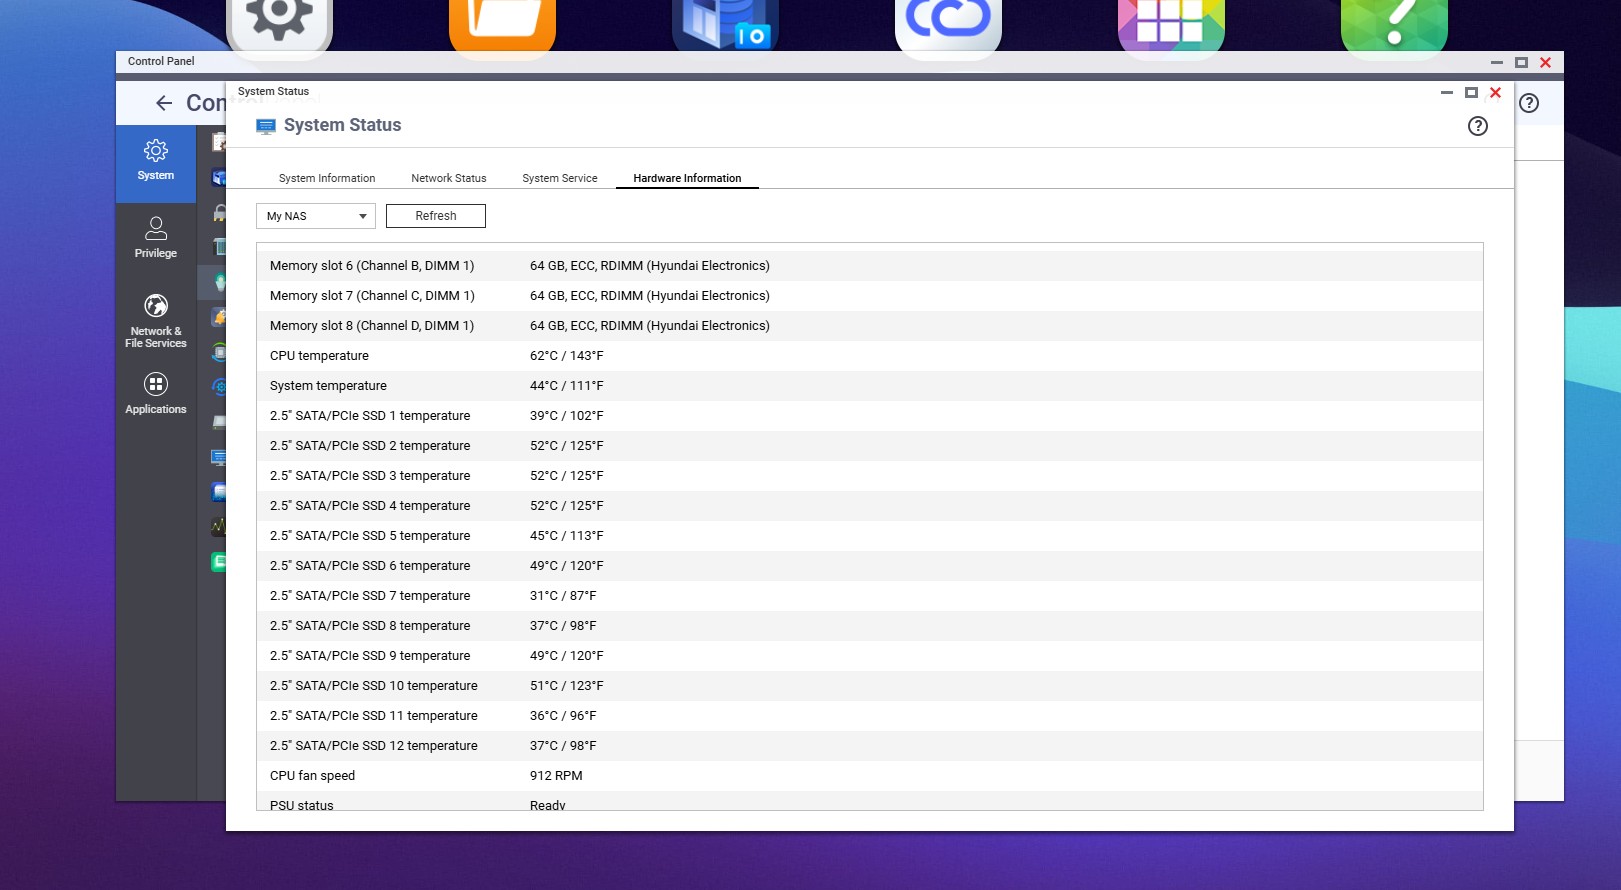1621x890 pixels.
Task: Close the System Status window
Action: [1495, 92]
